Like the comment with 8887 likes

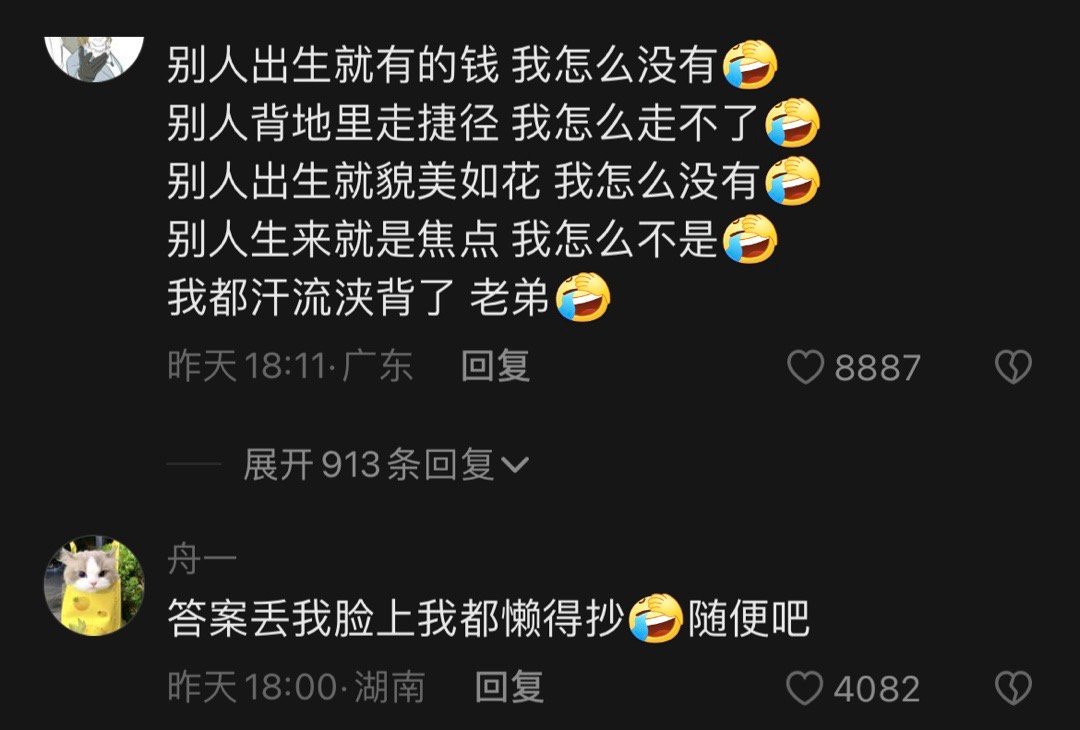[805, 366]
